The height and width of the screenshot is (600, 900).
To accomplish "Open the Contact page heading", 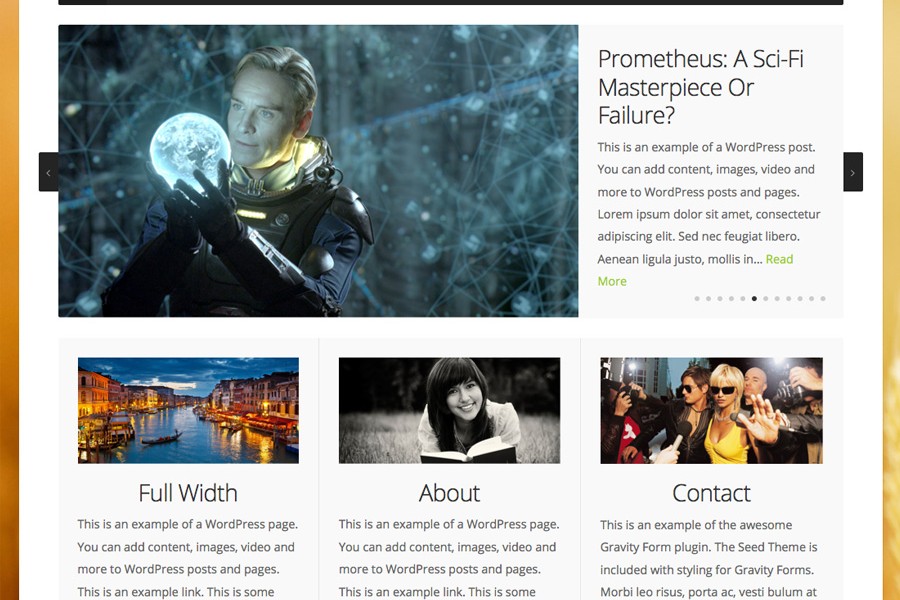I will (x=711, y=493).
